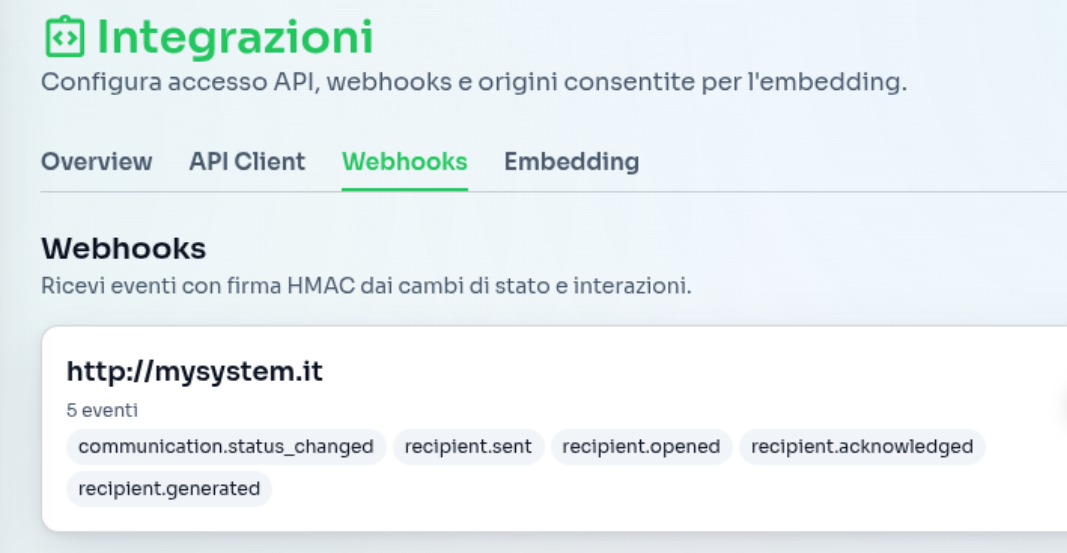Image resolution: width=1067 pixels, height=553 pixels.
Task: Open the API Client tab
Action: point(247,161)
